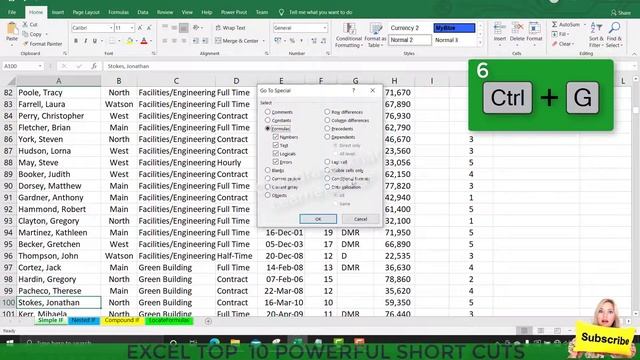
Task: Click the Clear eraser icon
Action: click(x=555, y=44)
